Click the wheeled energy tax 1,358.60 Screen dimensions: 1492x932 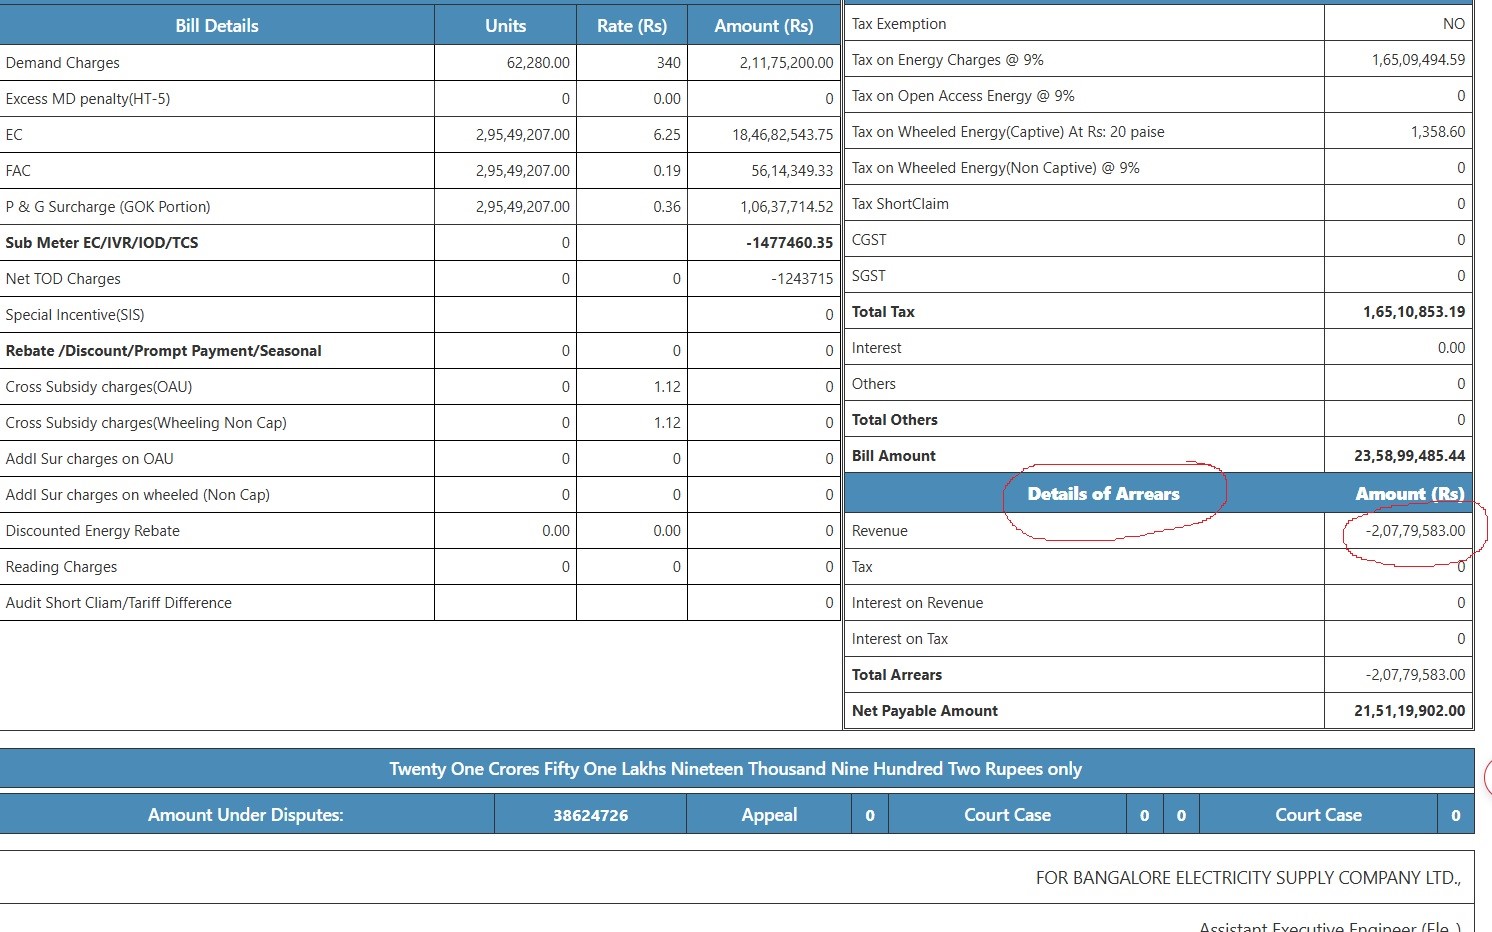pyautogui.click(x=1438, y=132)
